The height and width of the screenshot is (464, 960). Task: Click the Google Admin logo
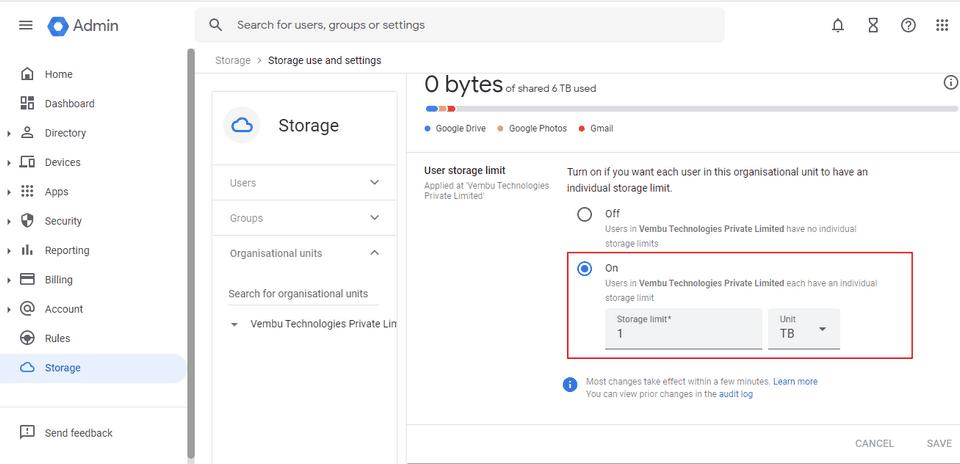click(84, 25)
